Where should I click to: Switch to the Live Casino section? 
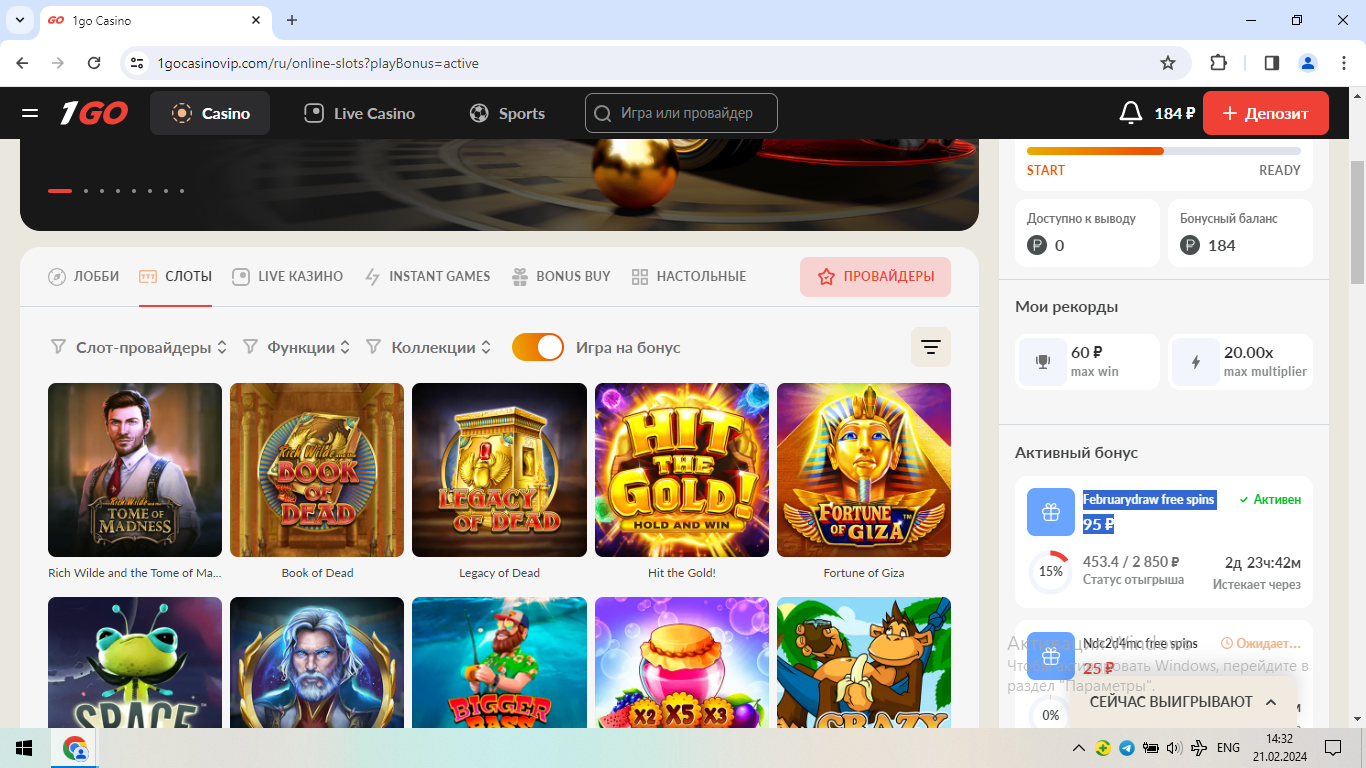tap(359, 113)
